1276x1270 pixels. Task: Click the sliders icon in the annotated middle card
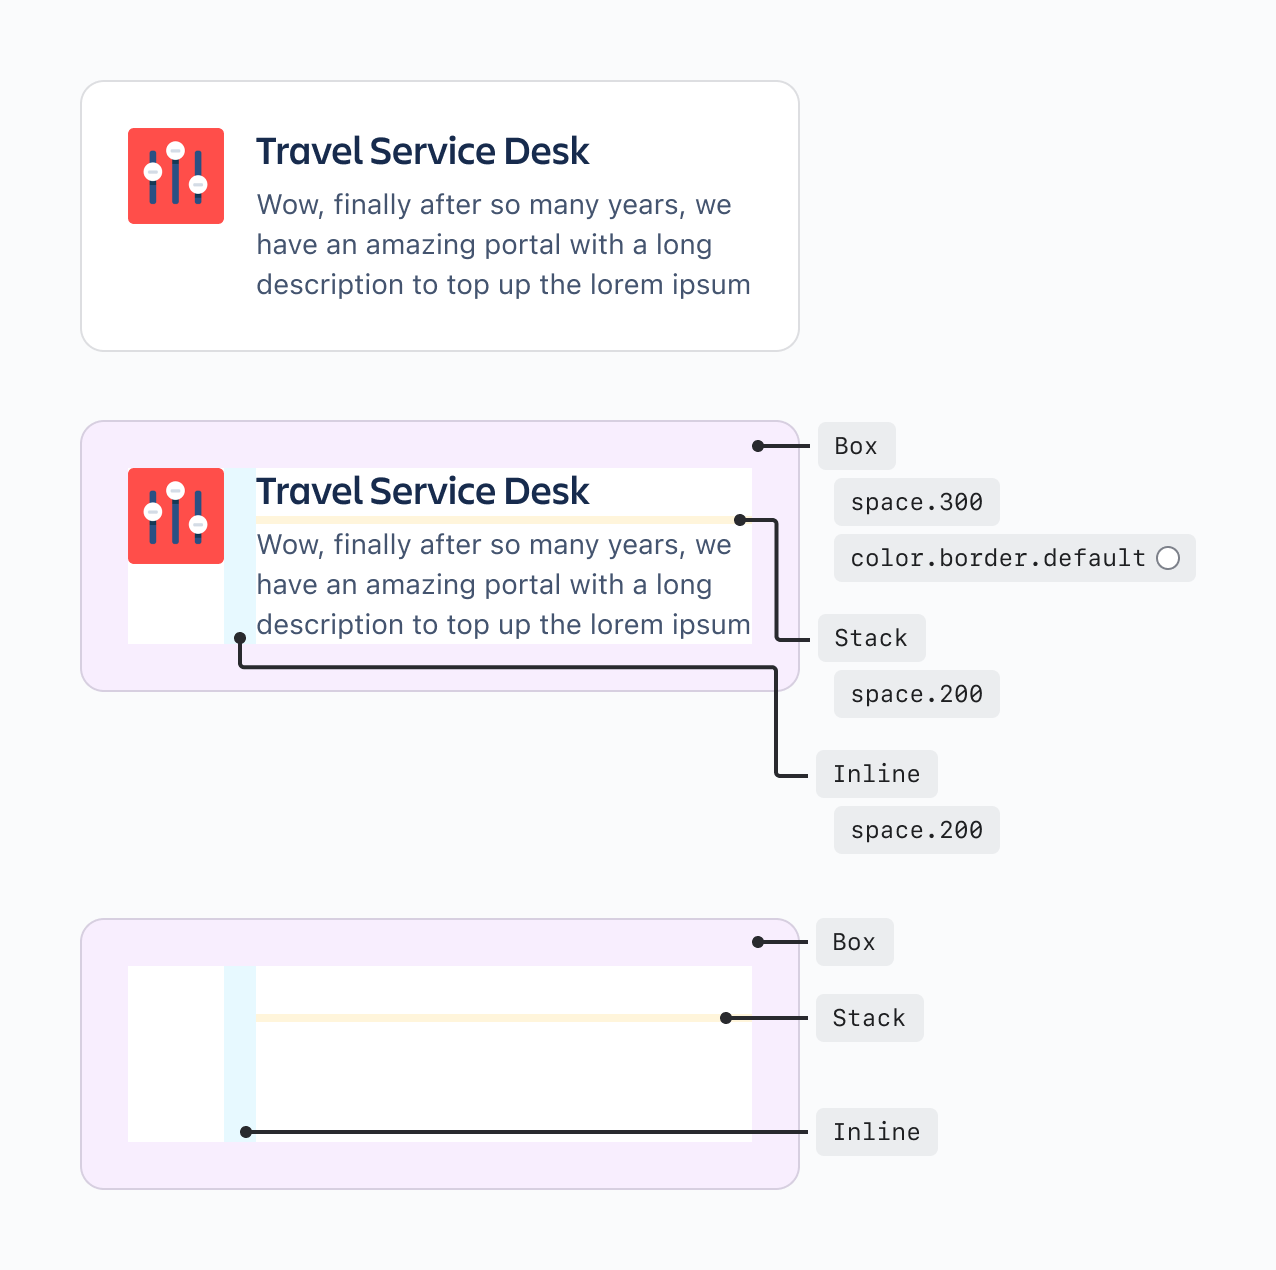(x=176, y=516)
